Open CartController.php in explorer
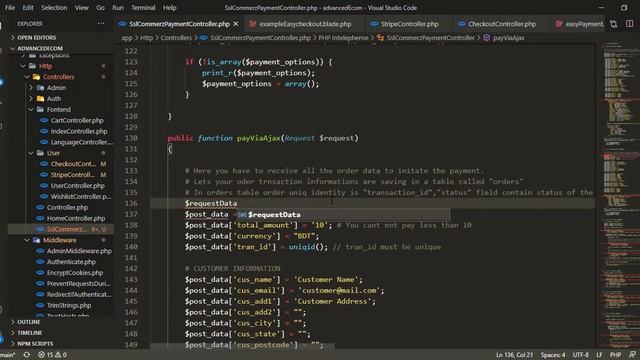Viewport: 640px width, 360px height. click(77, 120)
